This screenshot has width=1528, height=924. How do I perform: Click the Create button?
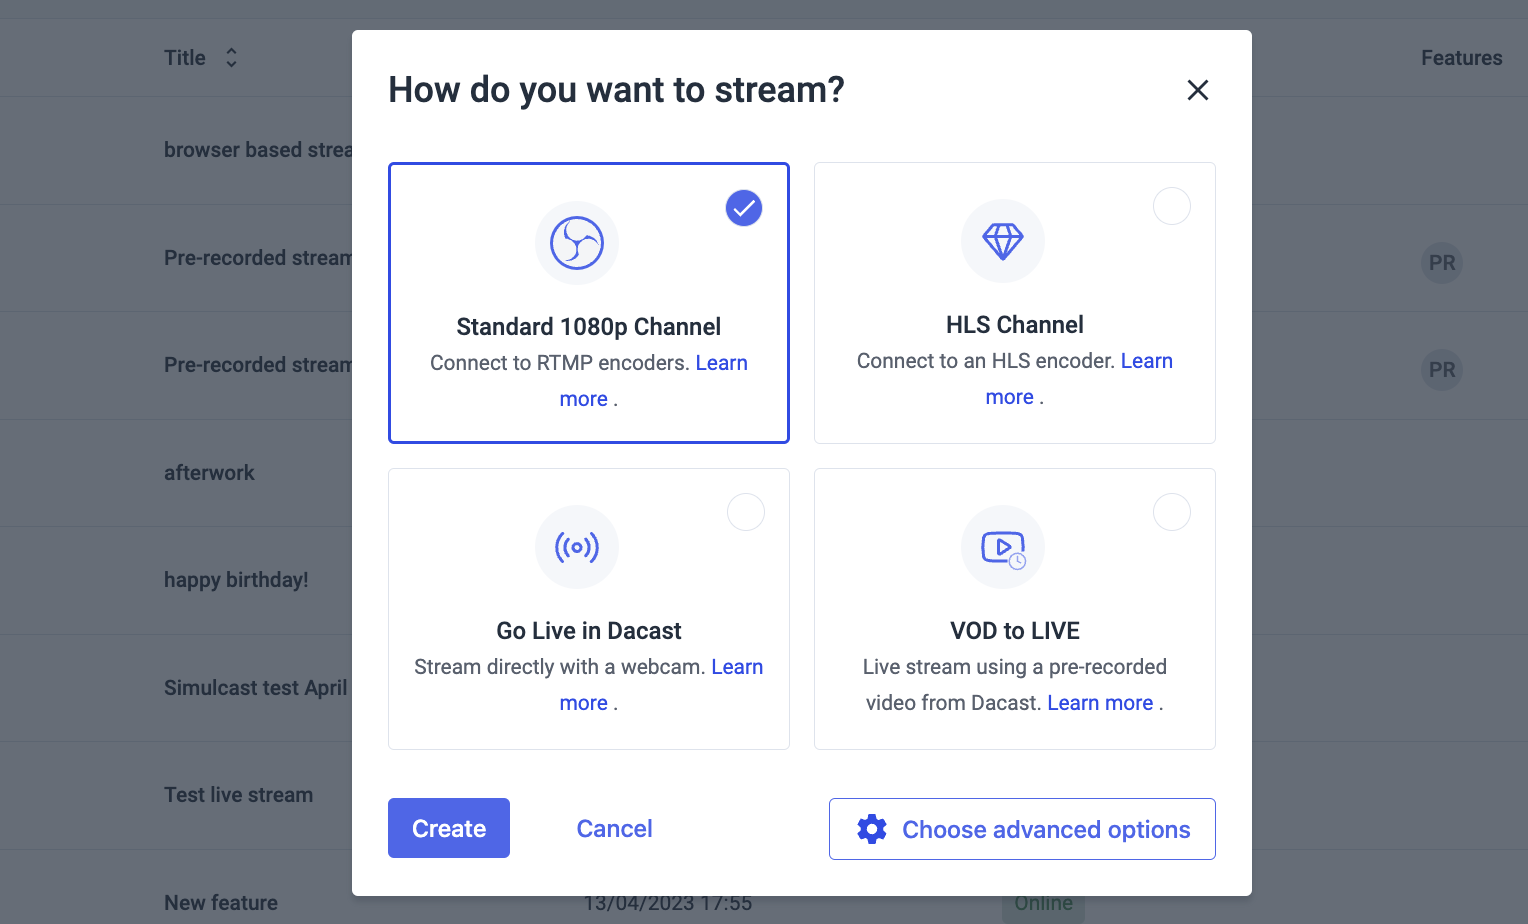tap(448, 828)
